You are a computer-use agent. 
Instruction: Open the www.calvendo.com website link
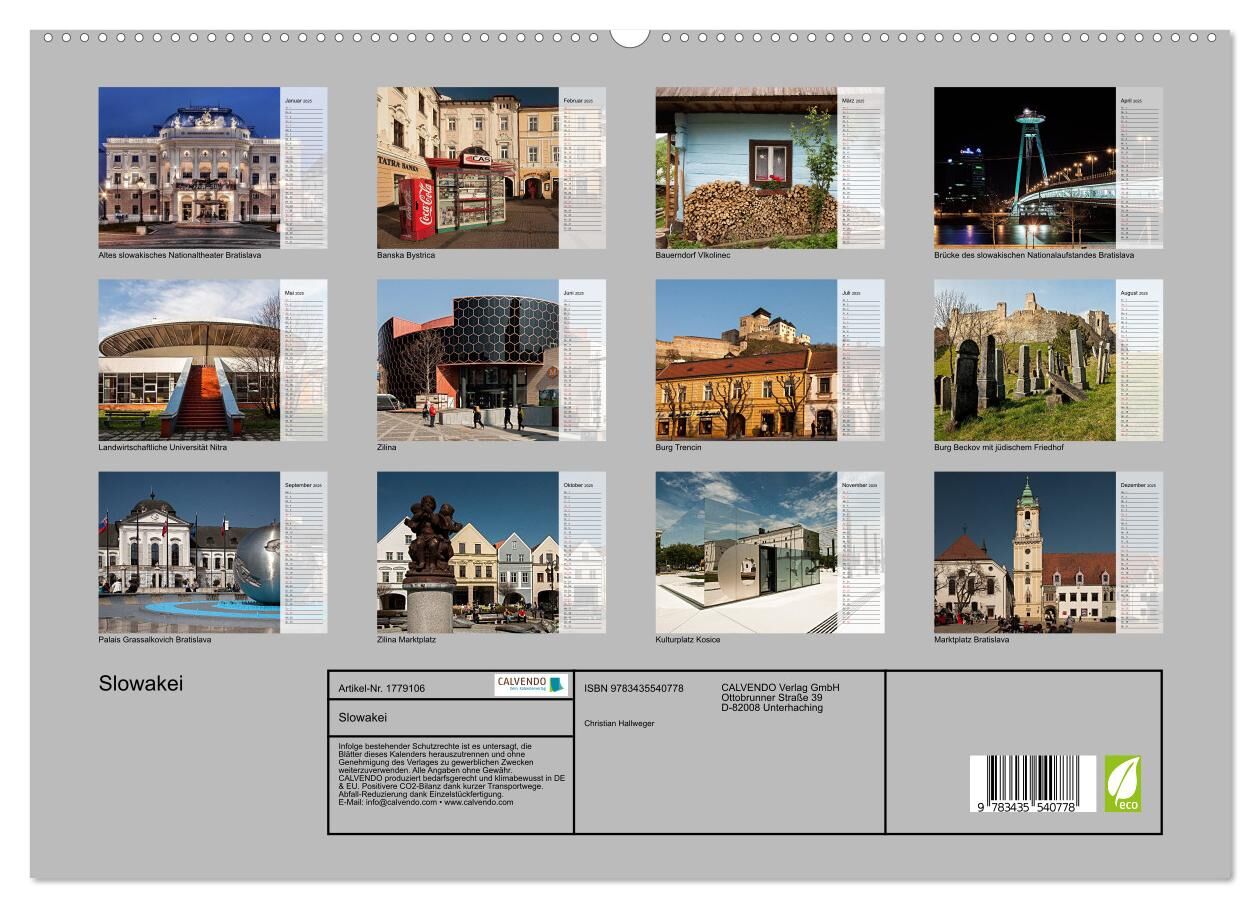click(478, 802)
